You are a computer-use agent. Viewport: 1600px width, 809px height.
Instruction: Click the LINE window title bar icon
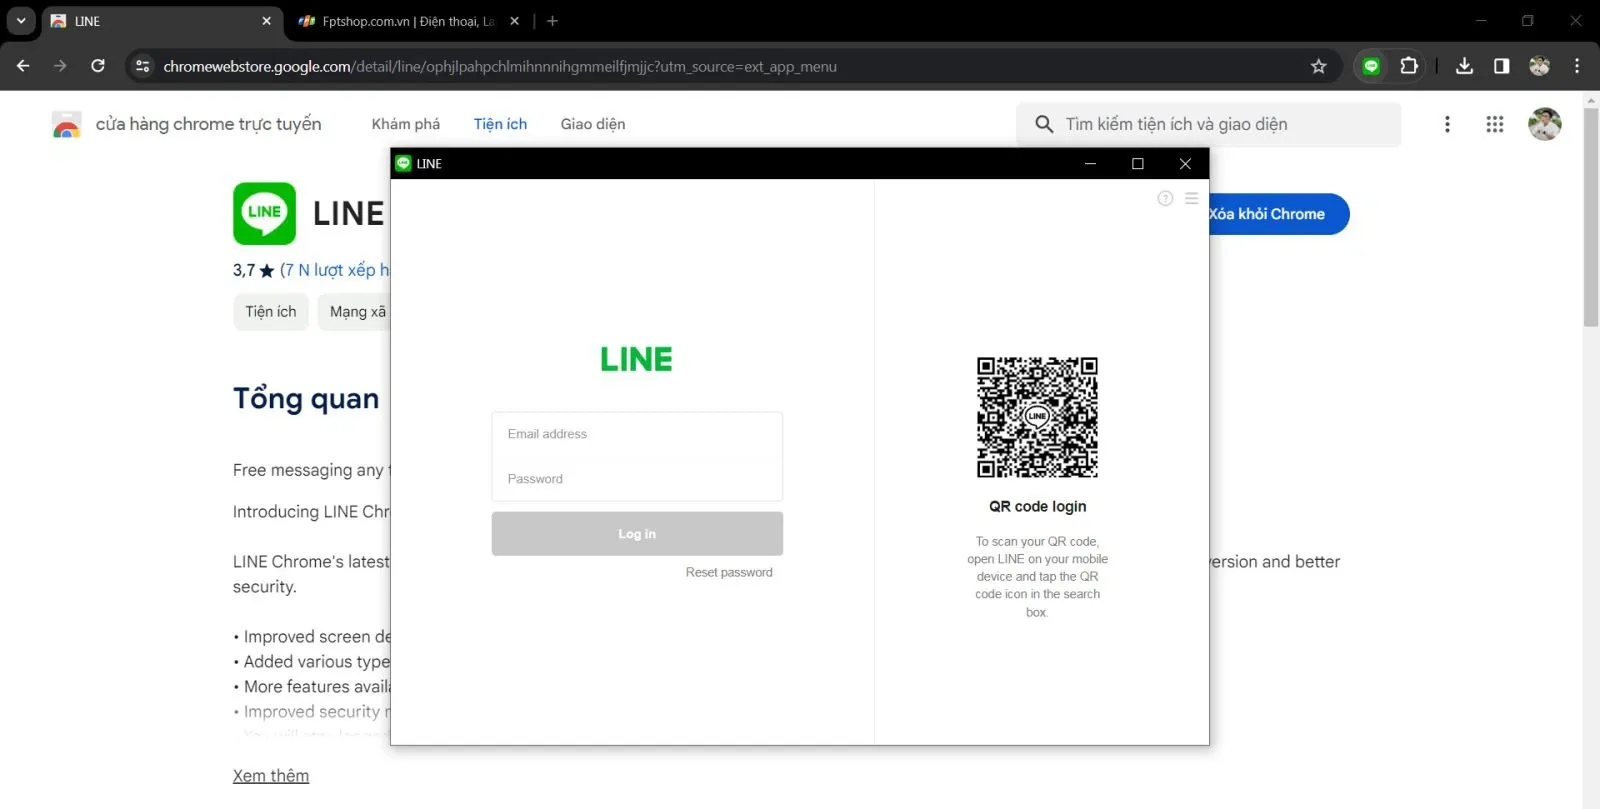pos(403,163)
